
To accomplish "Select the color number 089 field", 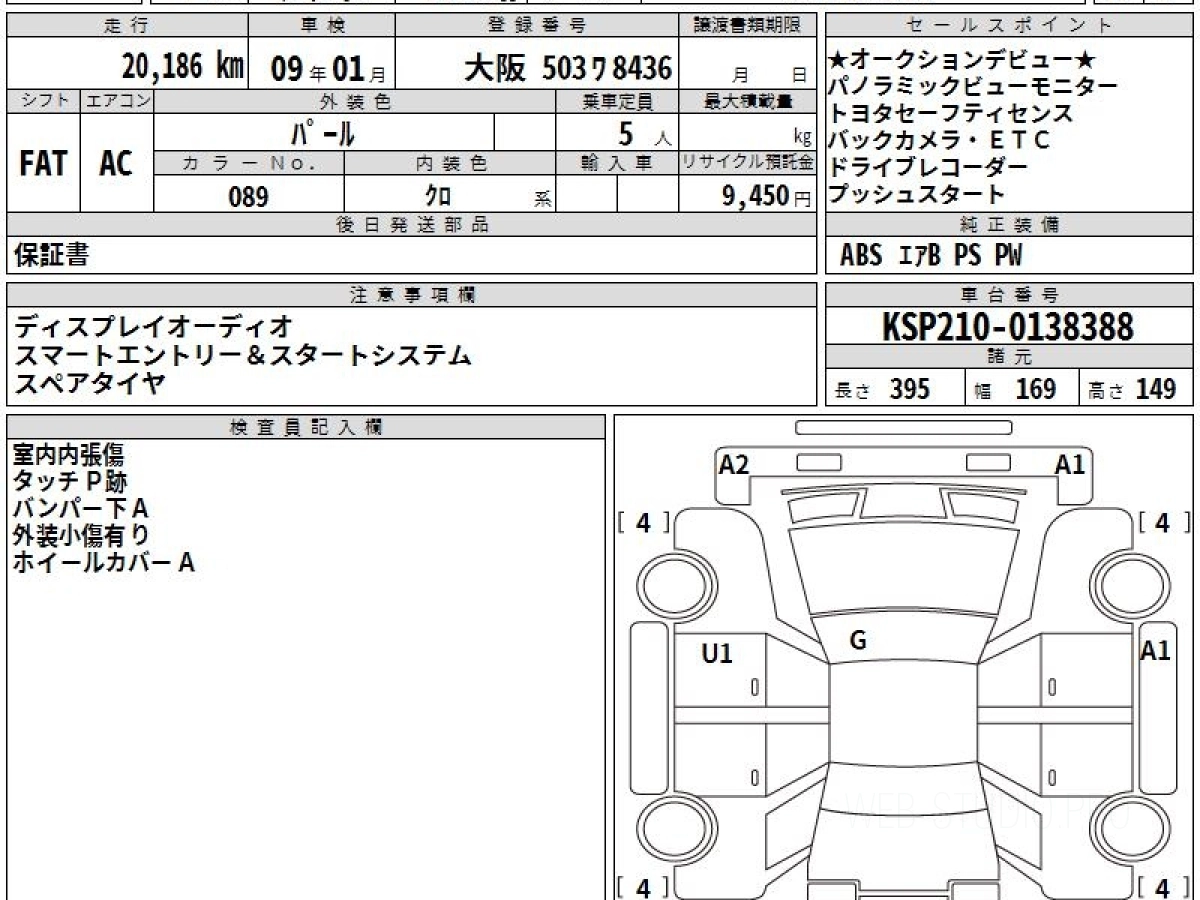I will point(248,197).
